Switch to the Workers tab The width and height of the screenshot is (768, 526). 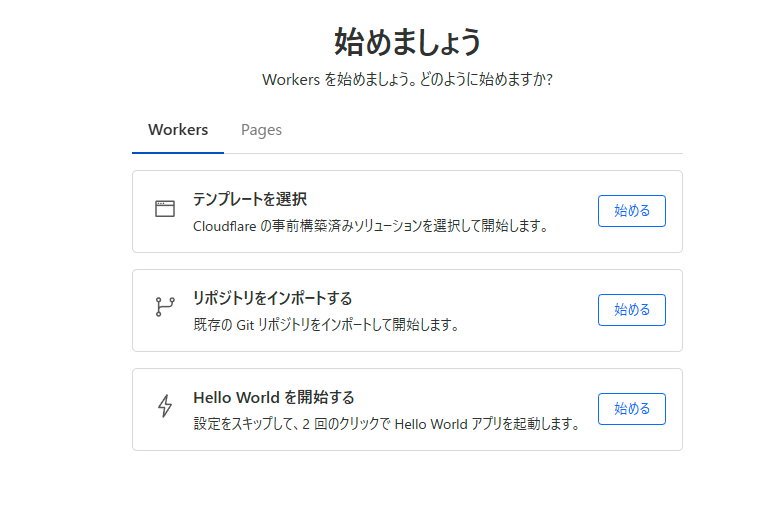(178, 130)
